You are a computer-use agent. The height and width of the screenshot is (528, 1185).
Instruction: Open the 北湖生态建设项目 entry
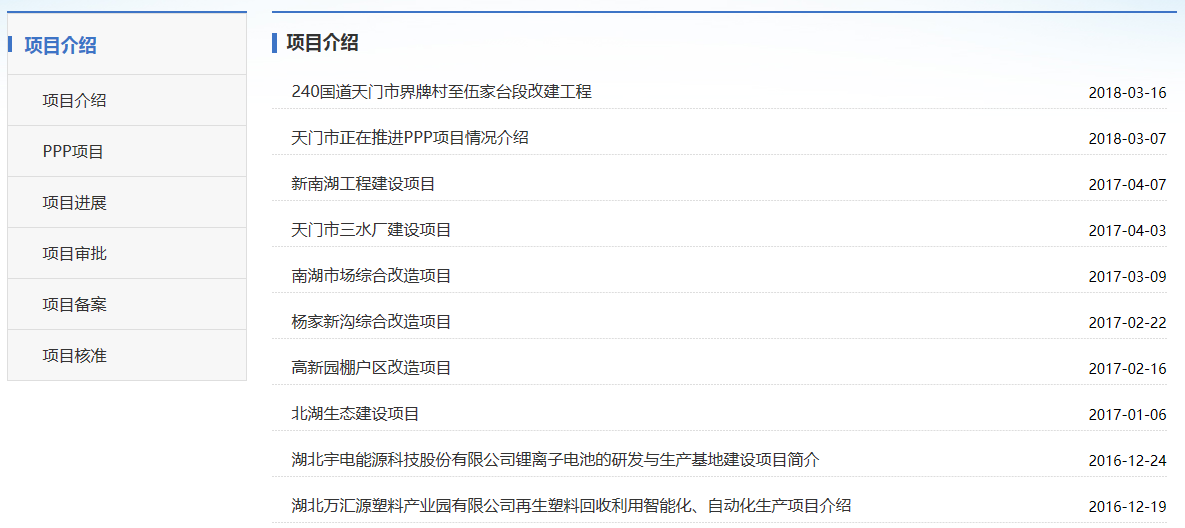pyautogui.click(x=355, y=414)
